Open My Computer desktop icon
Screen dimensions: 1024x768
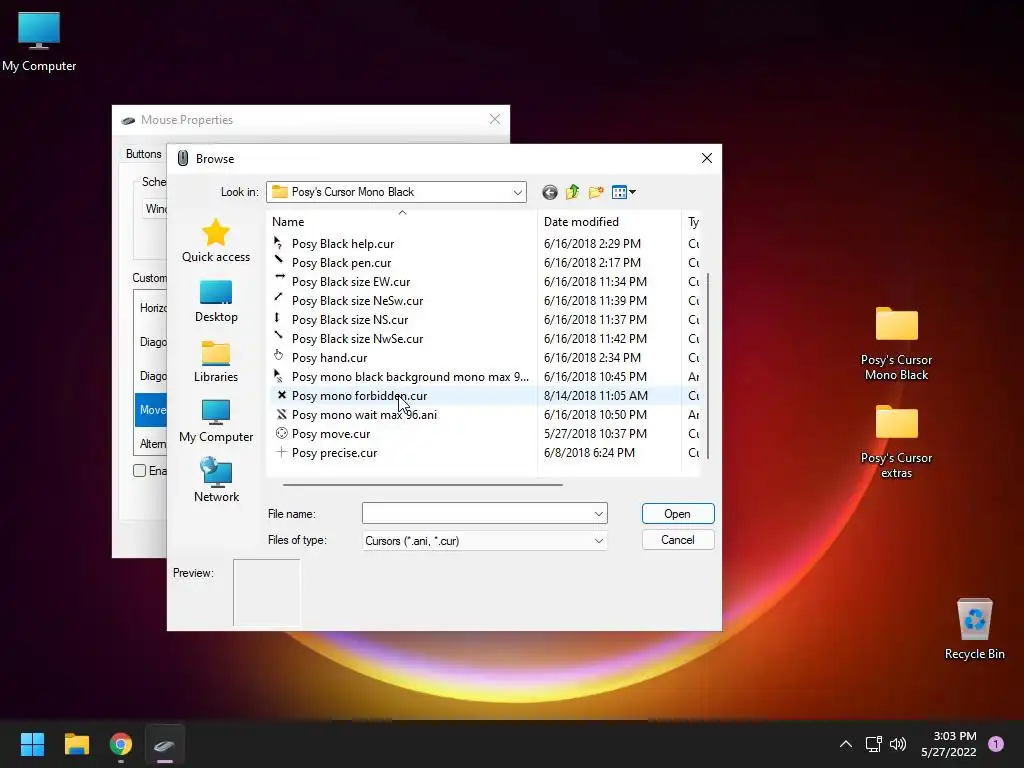[39, 41]
